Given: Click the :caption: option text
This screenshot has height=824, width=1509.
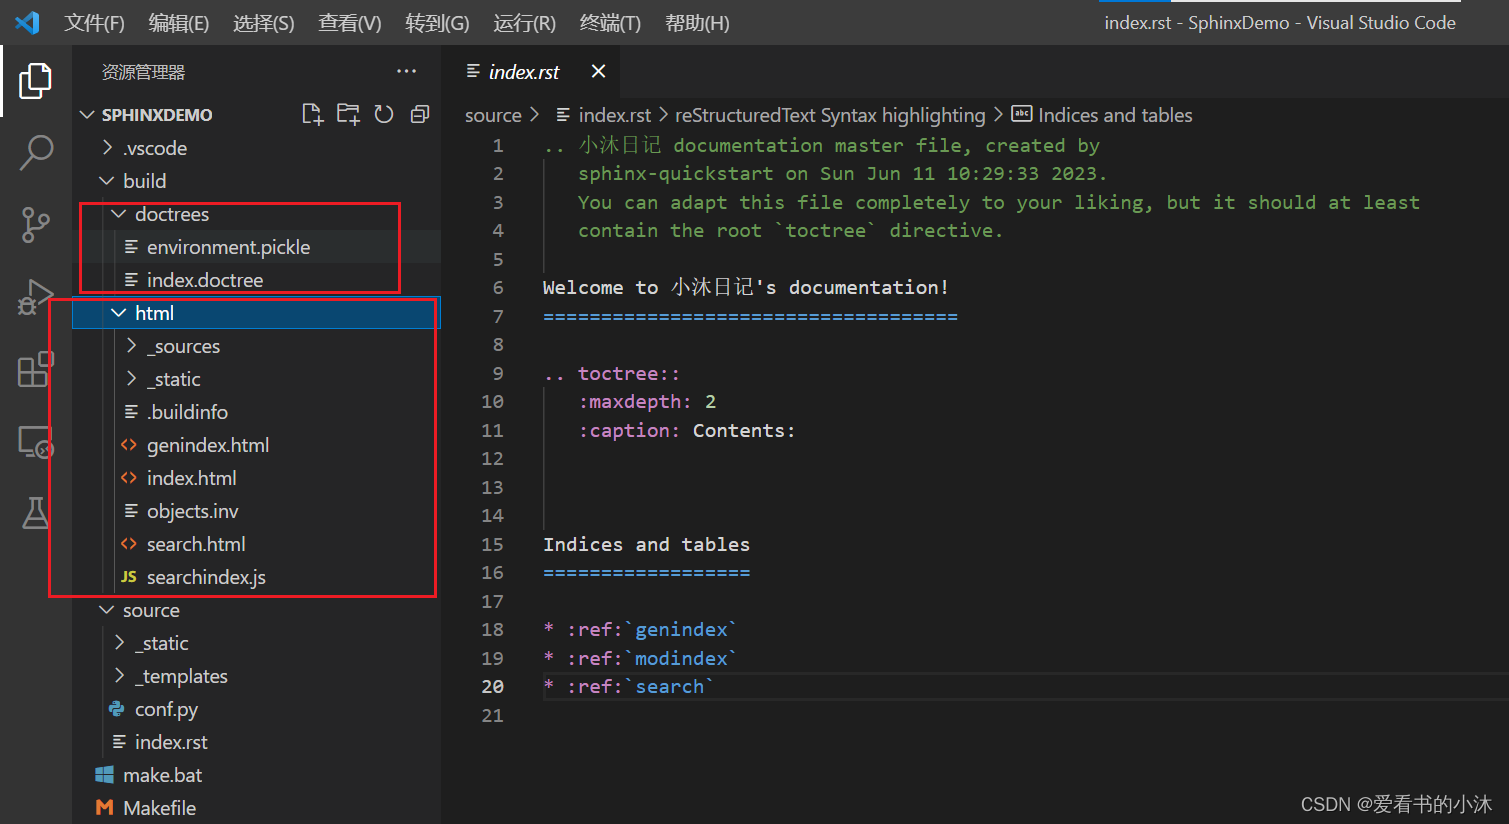Looking at the screenshot, I should click(x=629, y=431).
